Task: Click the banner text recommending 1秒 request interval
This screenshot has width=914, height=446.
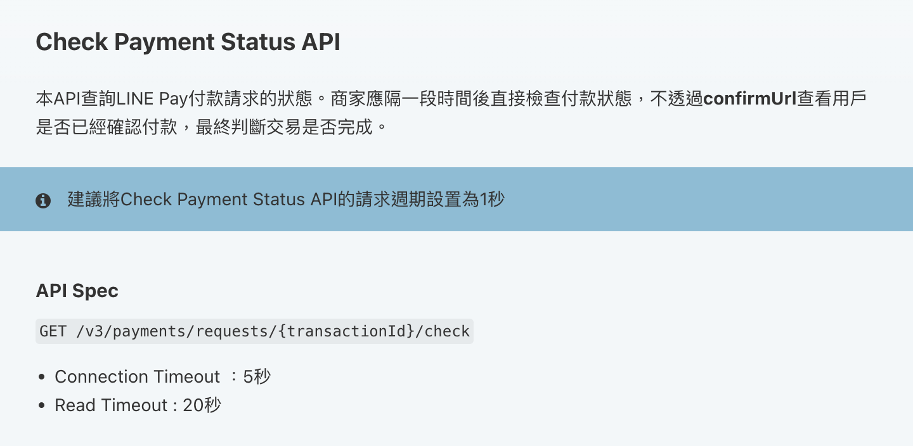Action: 286,200
